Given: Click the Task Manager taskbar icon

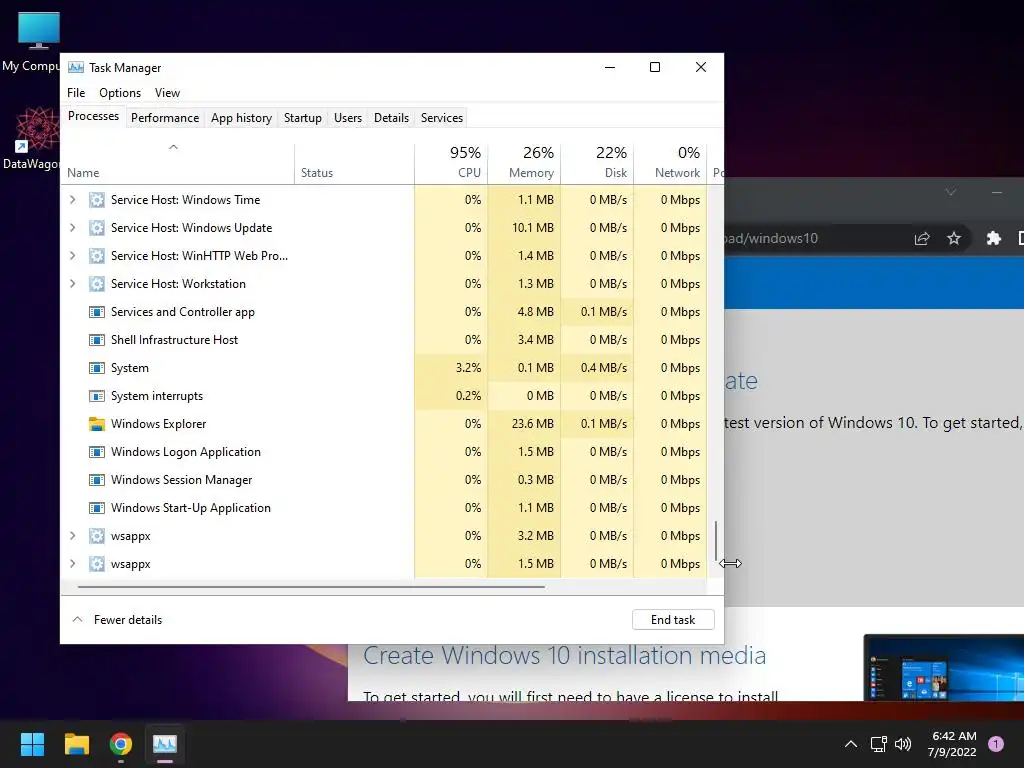Looking at the screenshot, I should [165, 744].
